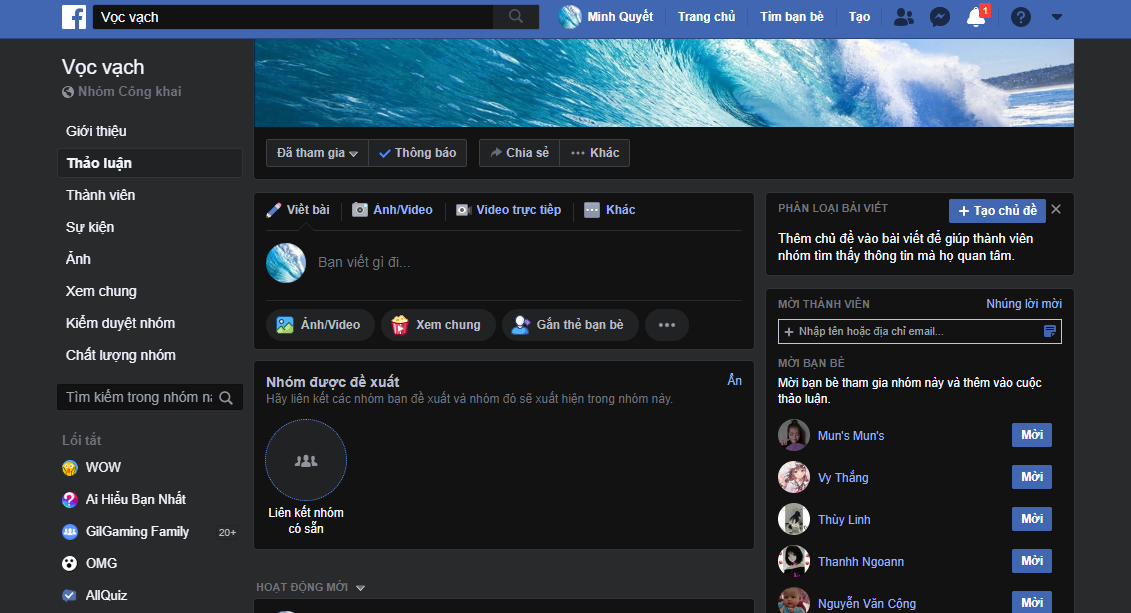Open the Facebook home logo
The width and height of the screenshot is (1131, 613).
click(74, 17)
